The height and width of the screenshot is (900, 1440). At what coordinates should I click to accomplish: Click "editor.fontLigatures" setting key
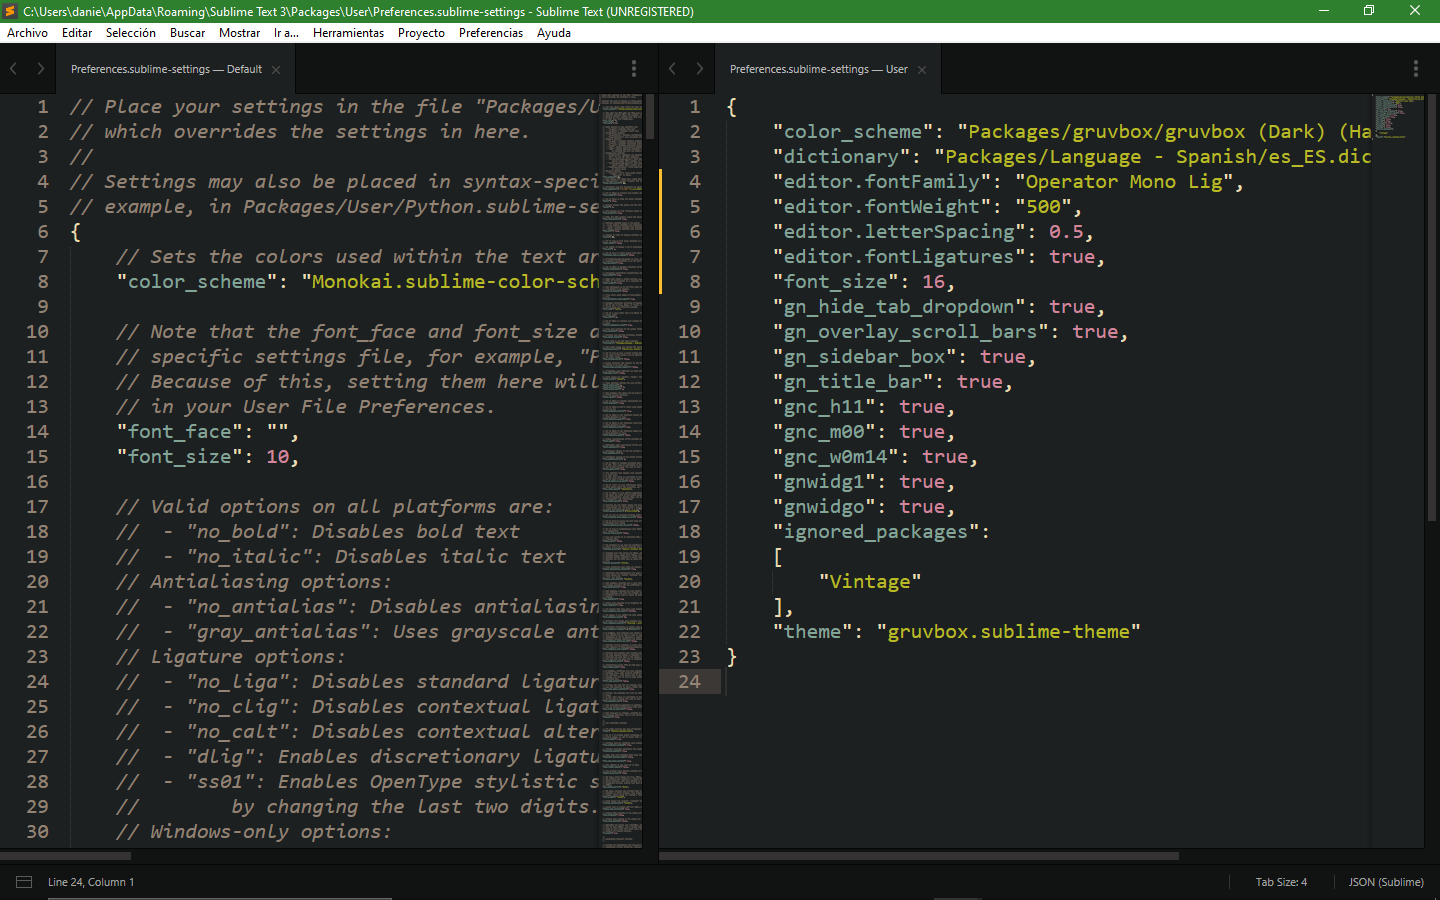pyautogui.click(x=898, y=257)
